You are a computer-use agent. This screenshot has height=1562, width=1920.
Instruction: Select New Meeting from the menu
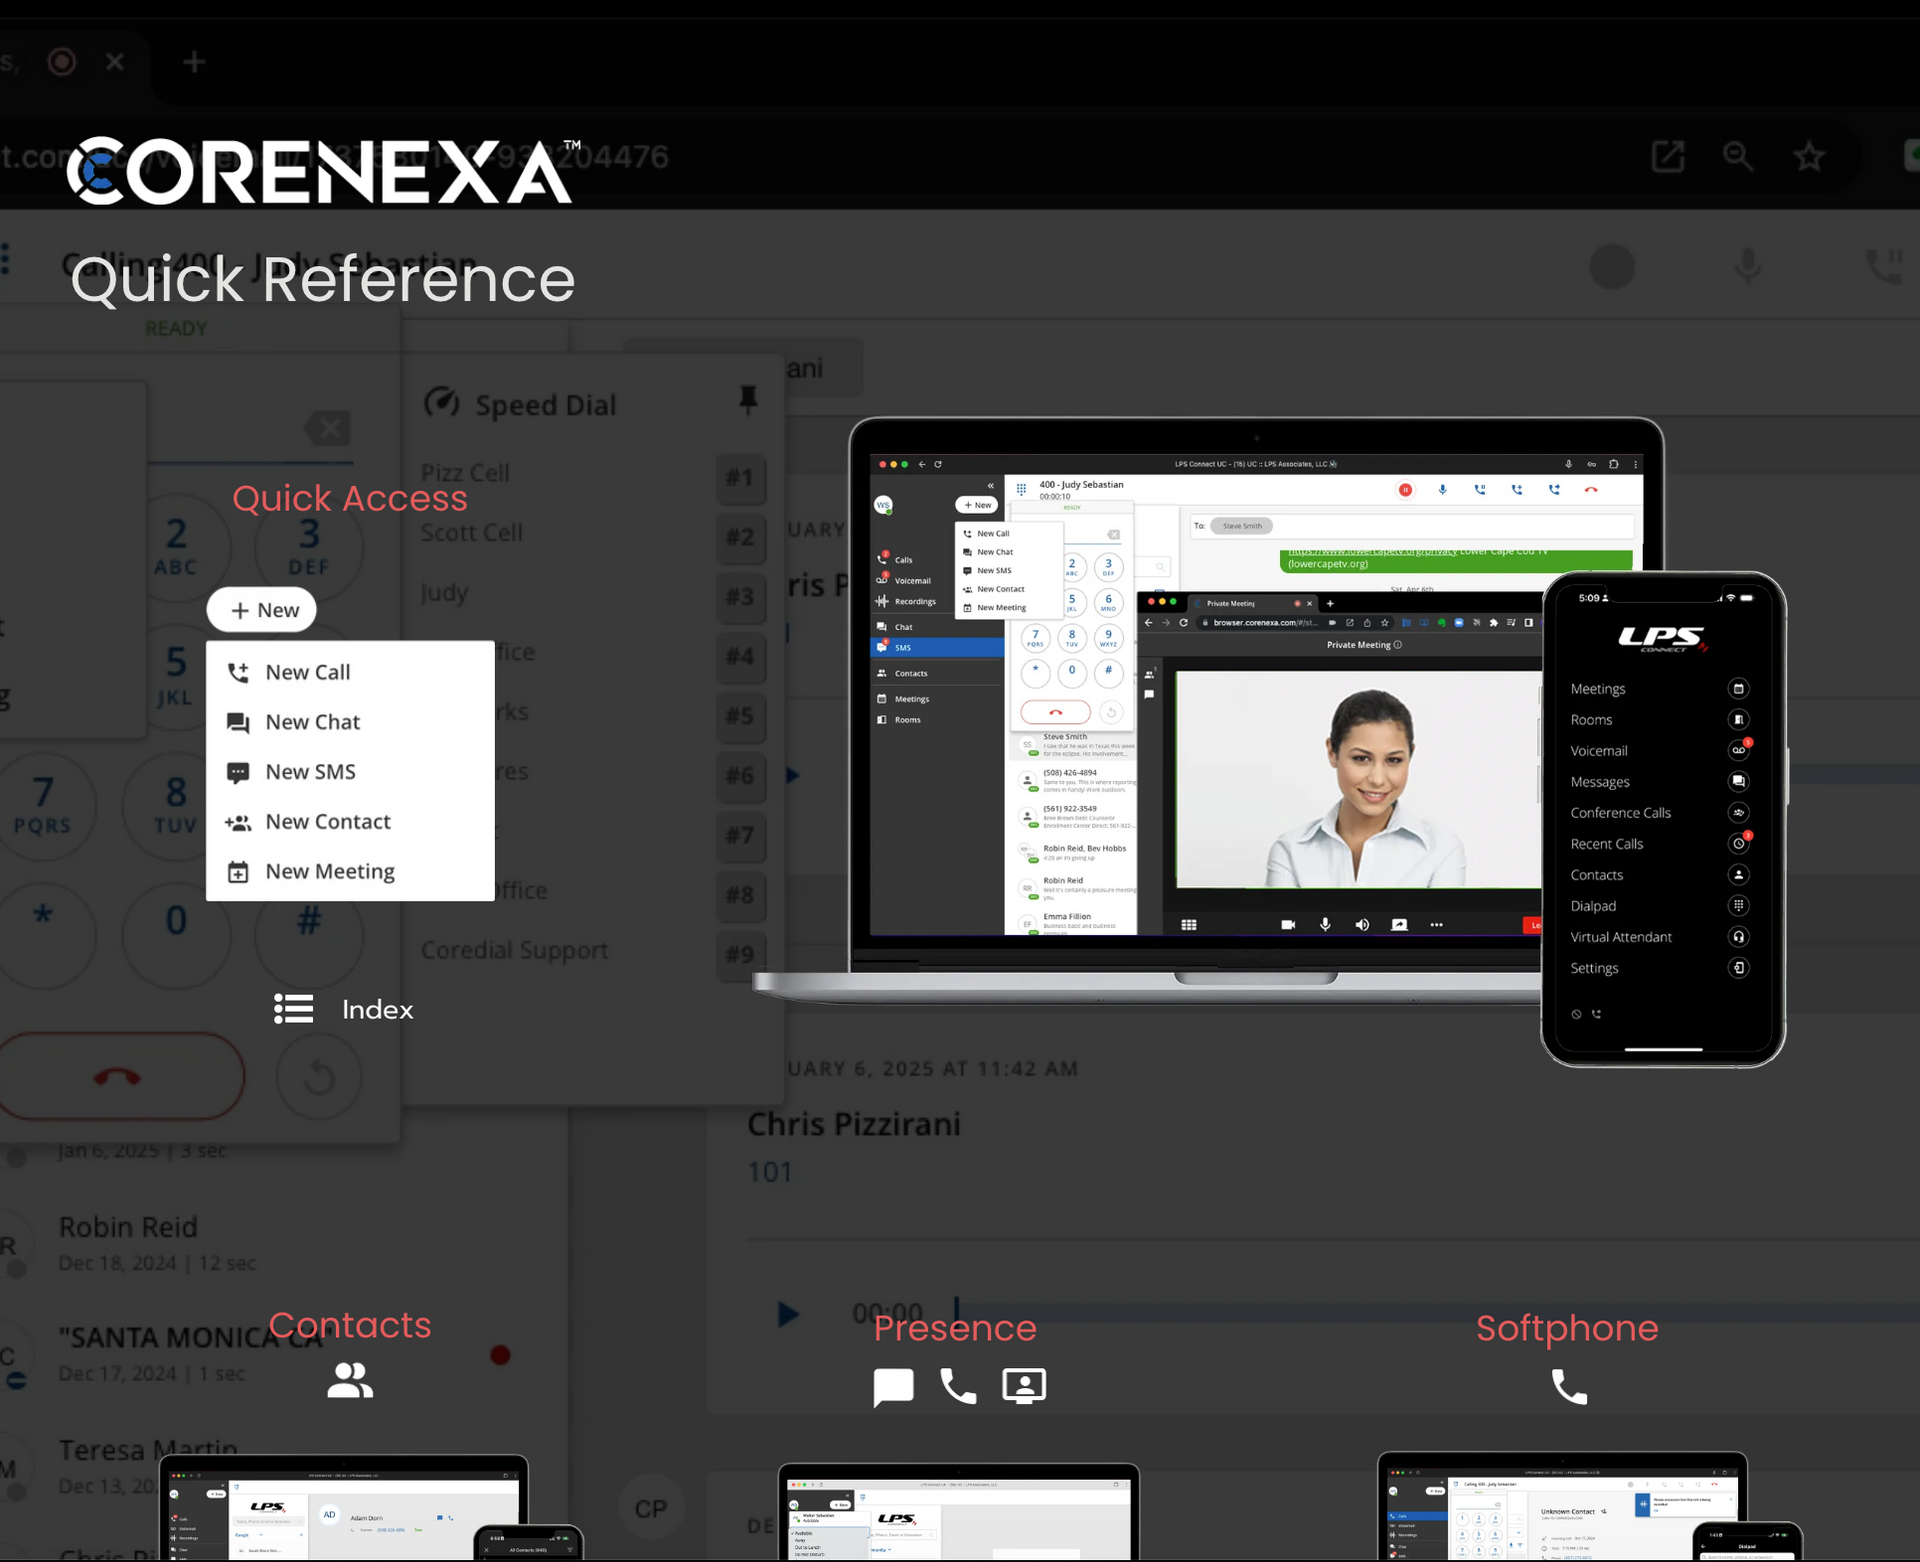coord(329,872)
